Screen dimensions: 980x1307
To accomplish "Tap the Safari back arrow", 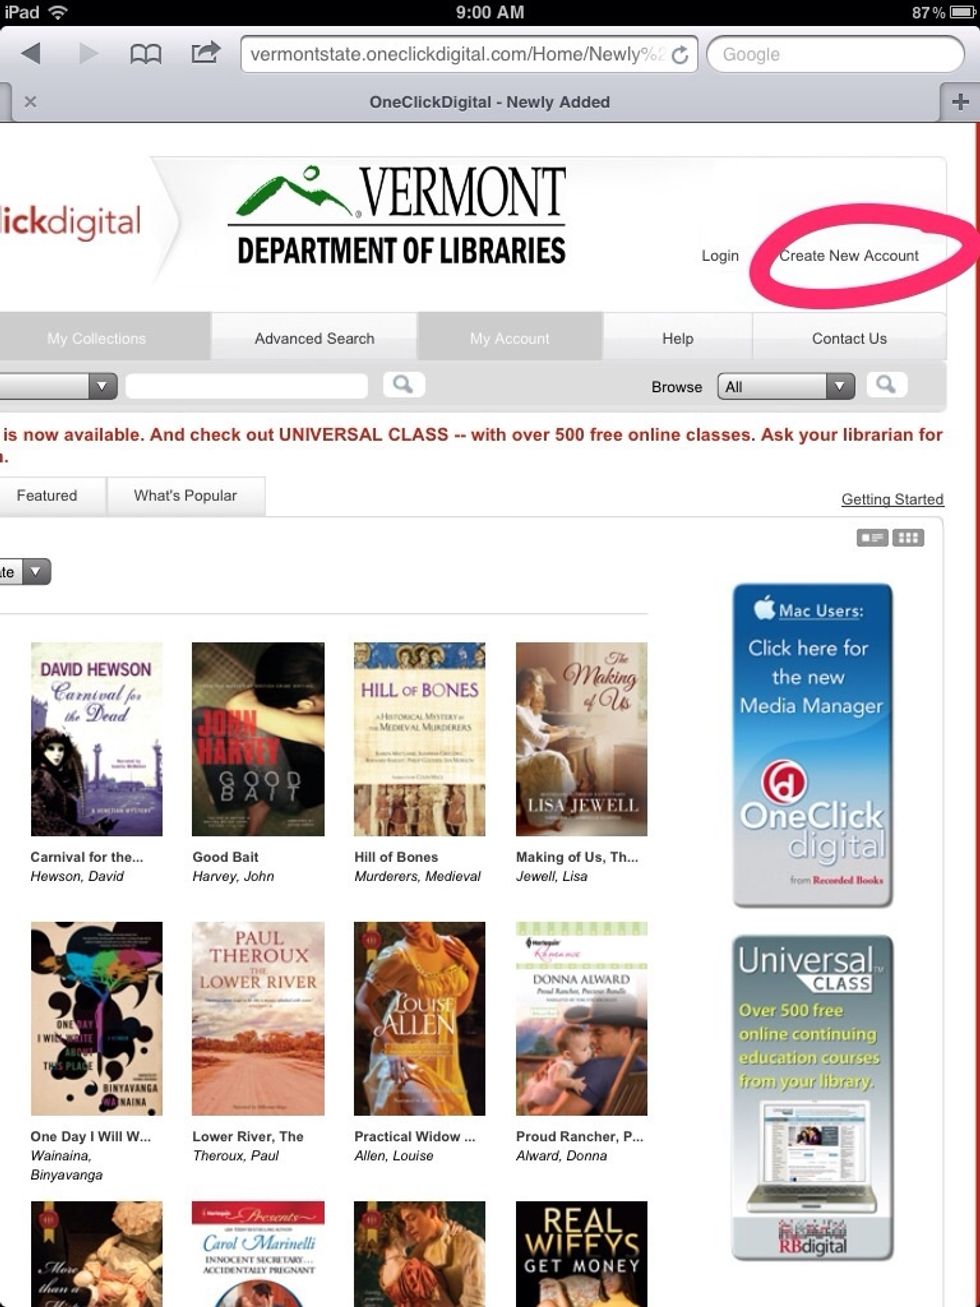I will pyautogui.click(x=31, y=53).
